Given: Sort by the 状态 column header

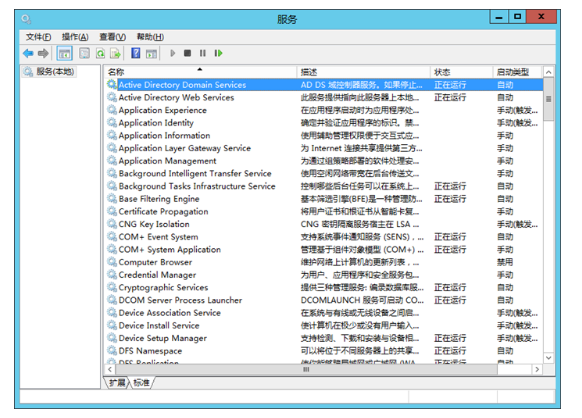Looking at the screenshot, I should coord(462,72).
